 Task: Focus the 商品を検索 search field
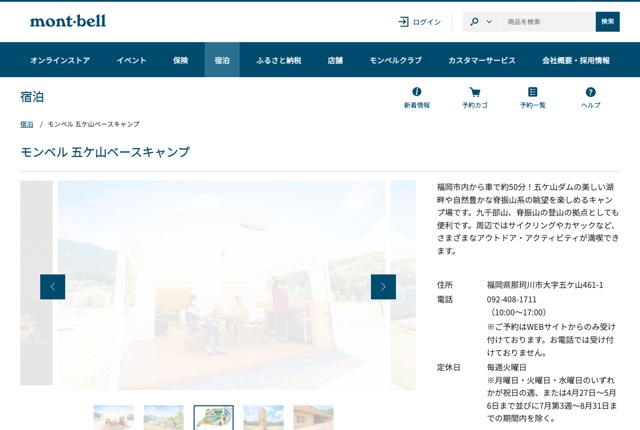coord(547,22)
